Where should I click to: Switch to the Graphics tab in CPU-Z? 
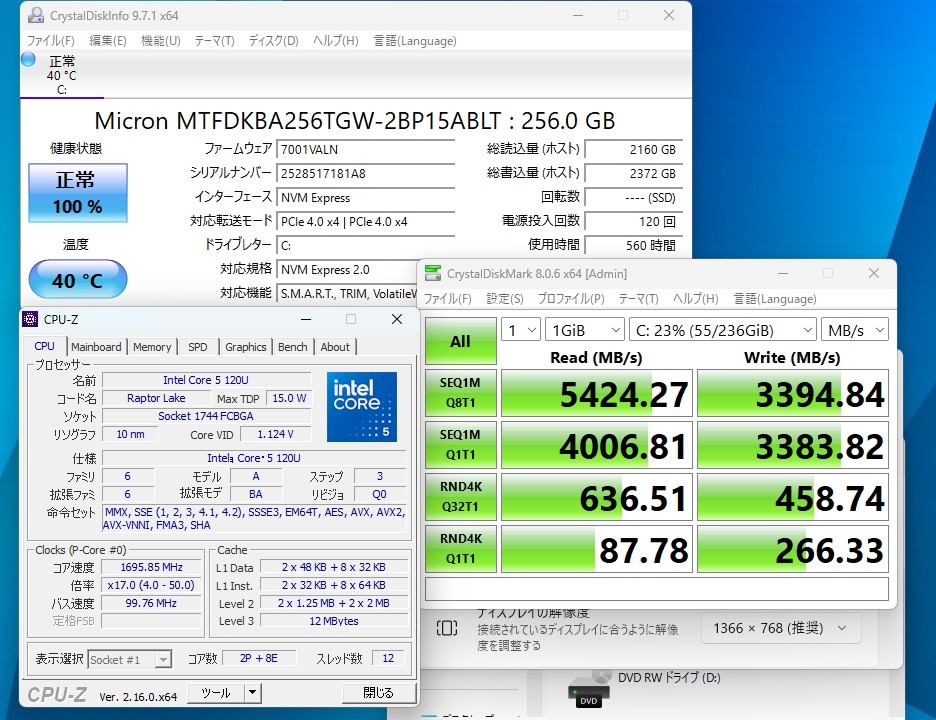pos(245,347)
